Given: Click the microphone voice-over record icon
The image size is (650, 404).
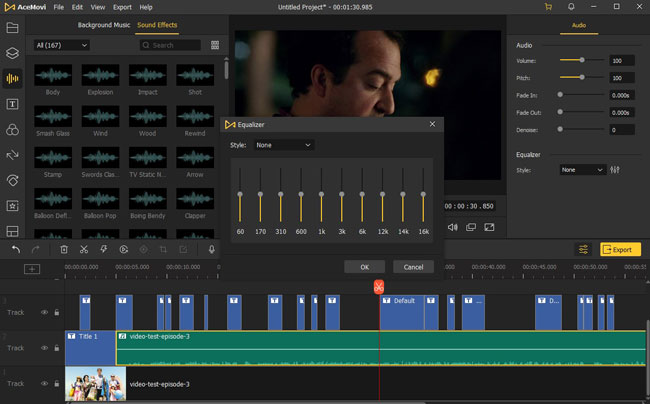Looking at the screenshot, I should pos(211,249).
